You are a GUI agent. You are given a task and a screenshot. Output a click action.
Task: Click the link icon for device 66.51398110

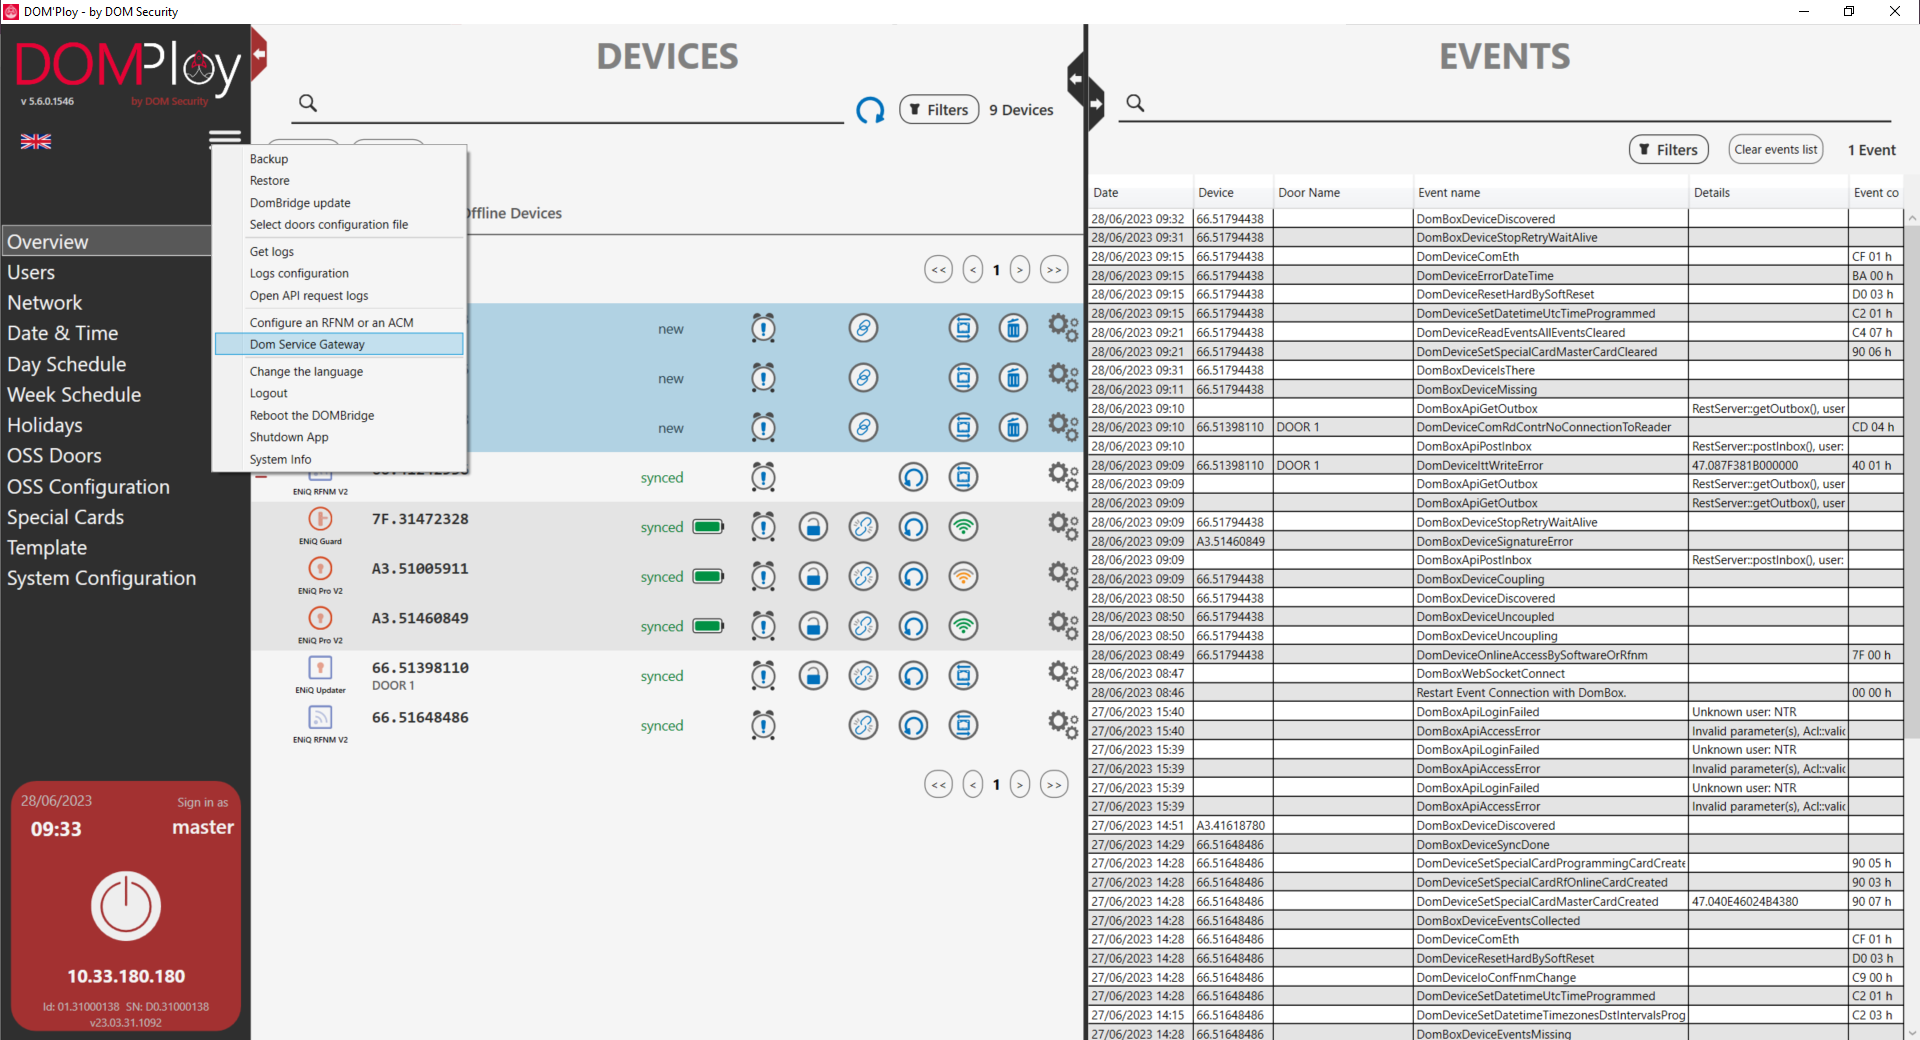point(863,676)
